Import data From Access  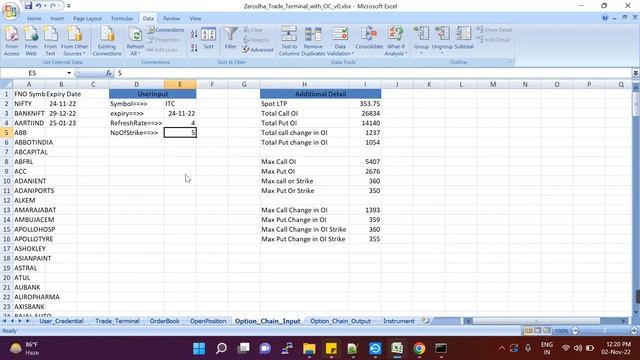tap(11, 41)
